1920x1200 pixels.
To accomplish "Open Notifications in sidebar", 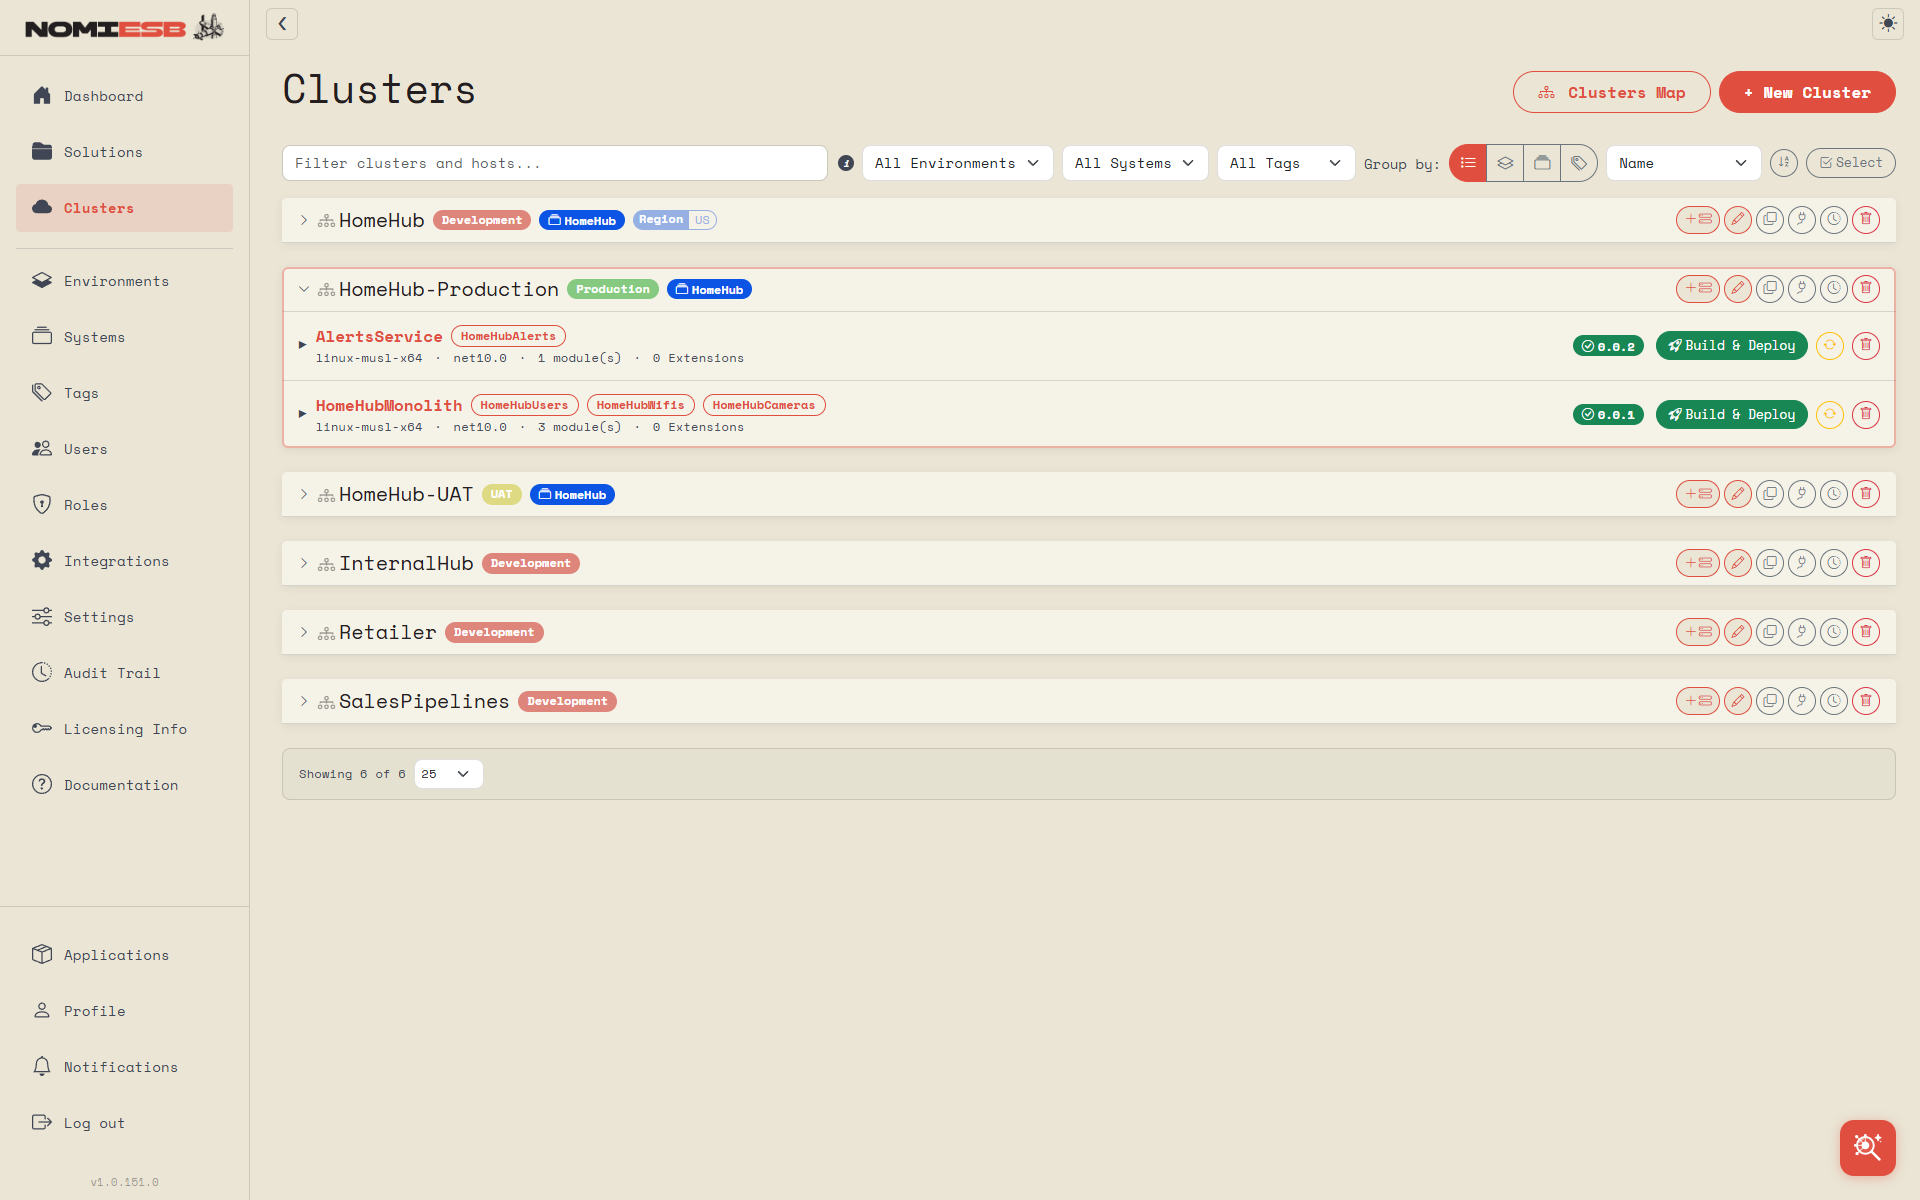I will pyautogui.click(x=124, y=1067).
